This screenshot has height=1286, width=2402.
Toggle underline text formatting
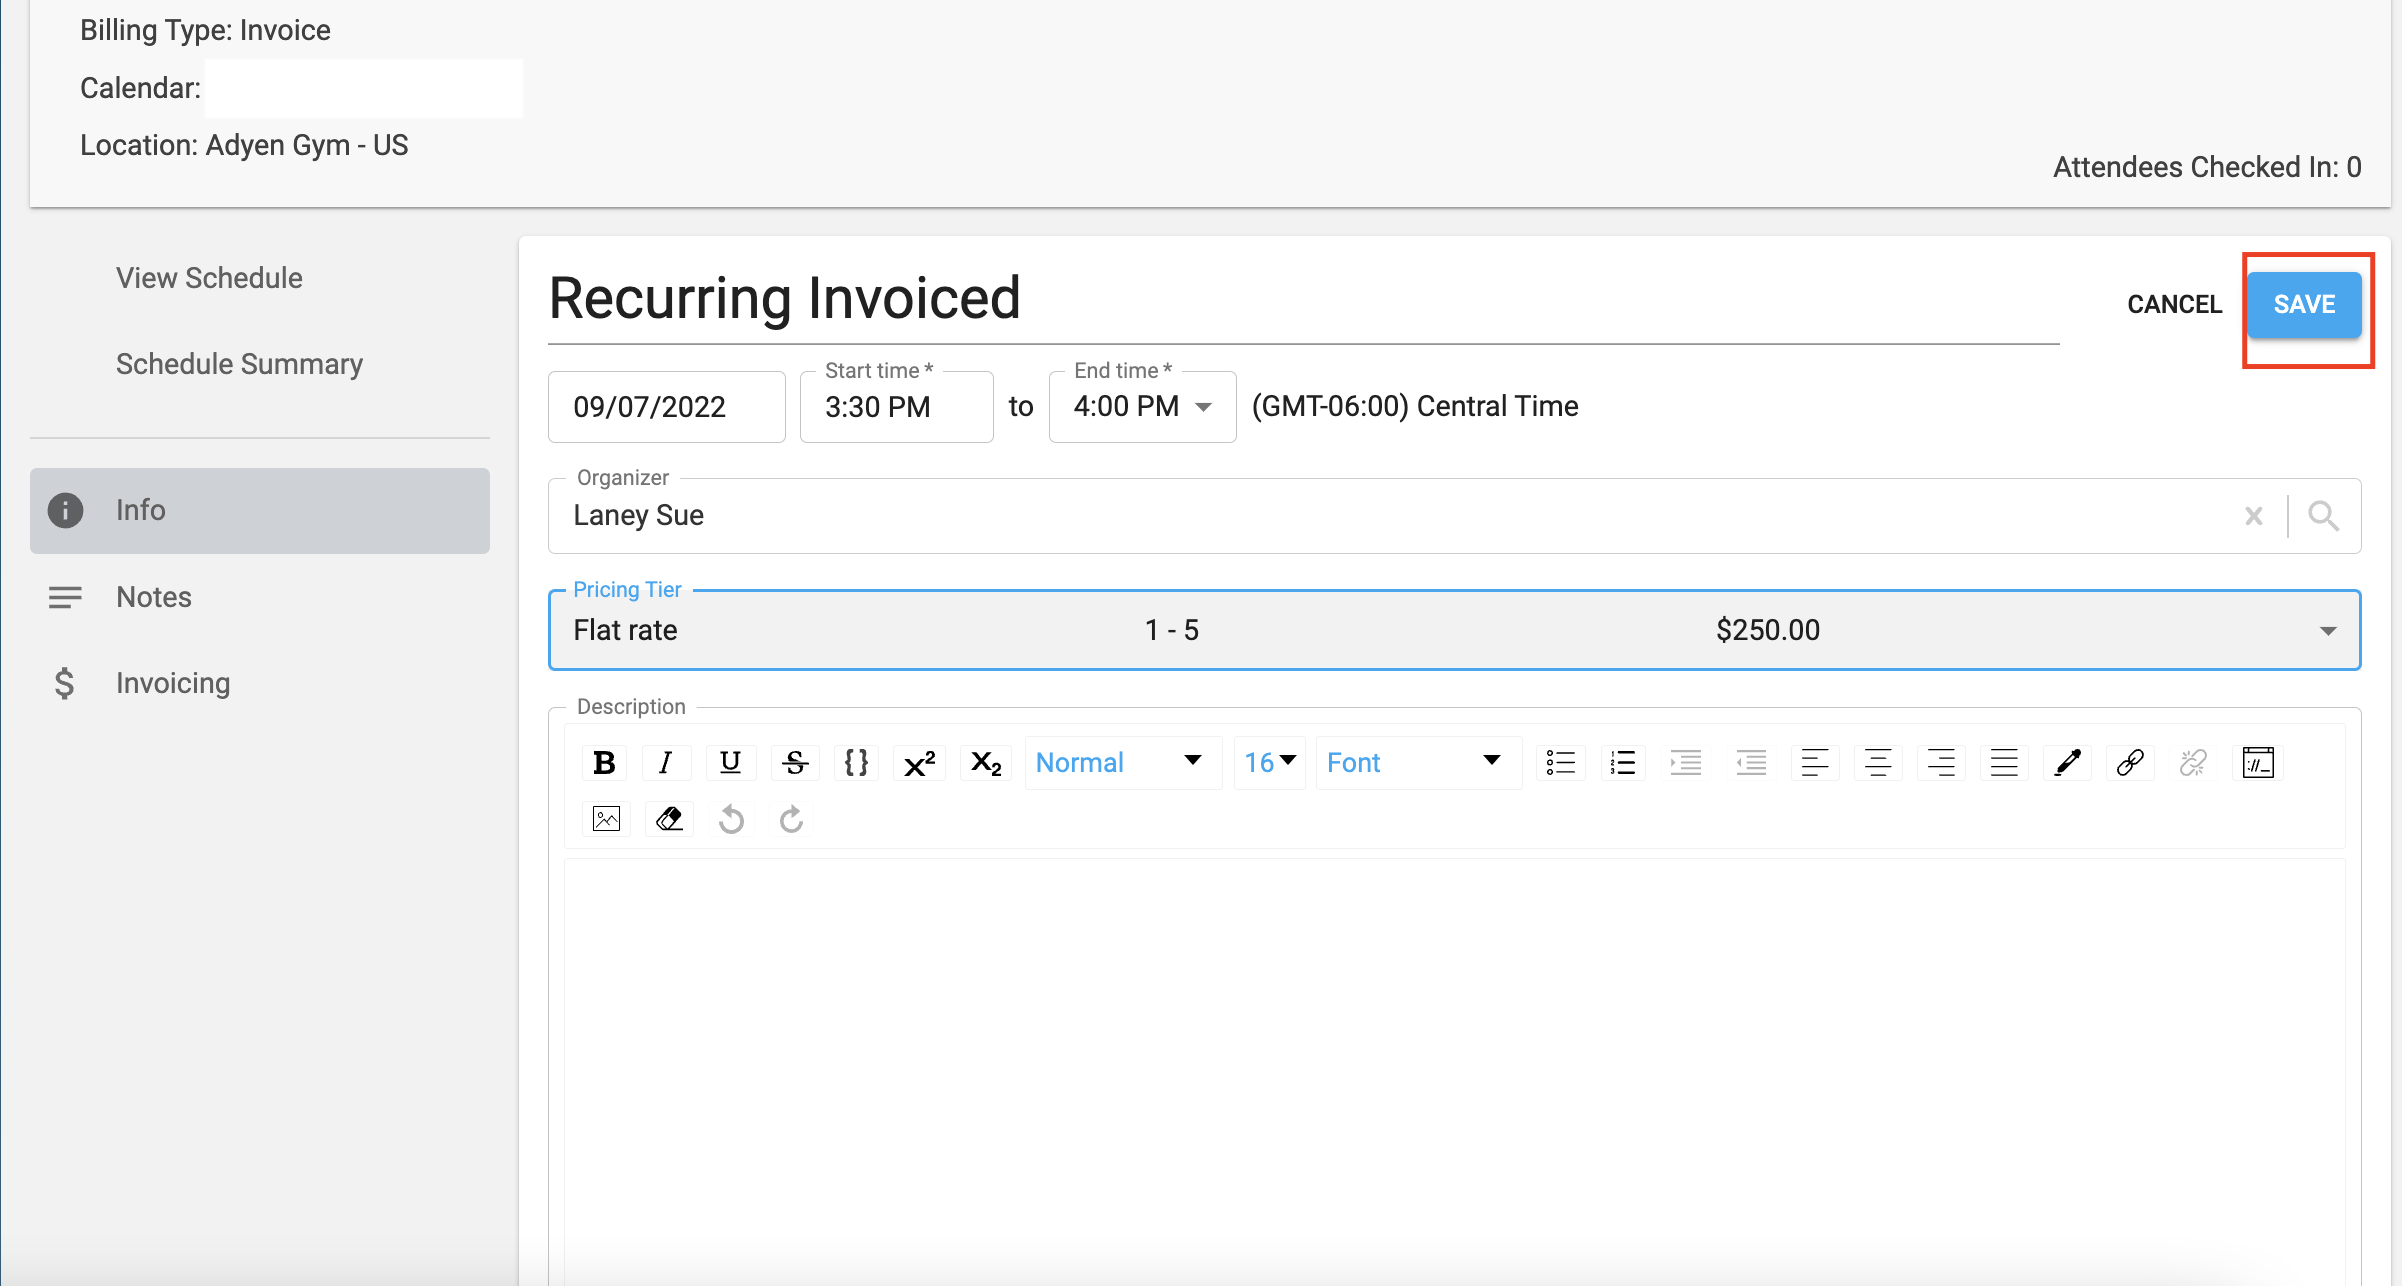pos(730,763)
